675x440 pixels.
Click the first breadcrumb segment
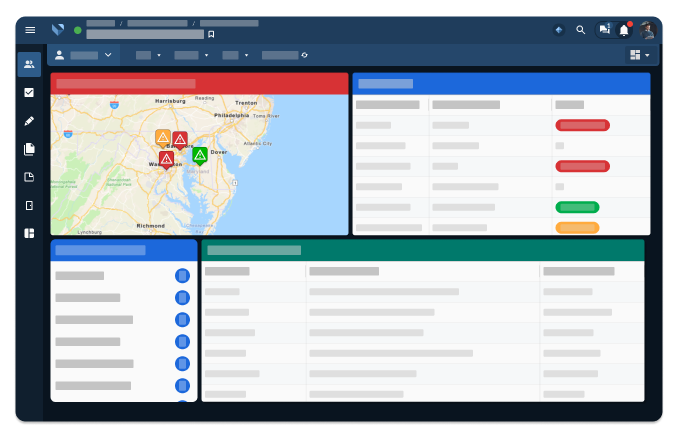(x=101, y=23)
